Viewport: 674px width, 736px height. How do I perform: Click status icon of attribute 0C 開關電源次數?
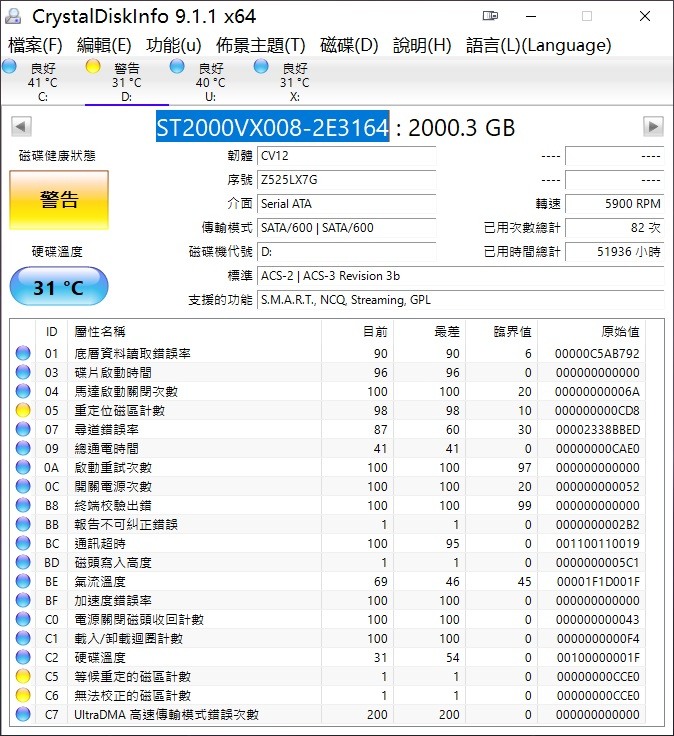(x=23, y=486)
